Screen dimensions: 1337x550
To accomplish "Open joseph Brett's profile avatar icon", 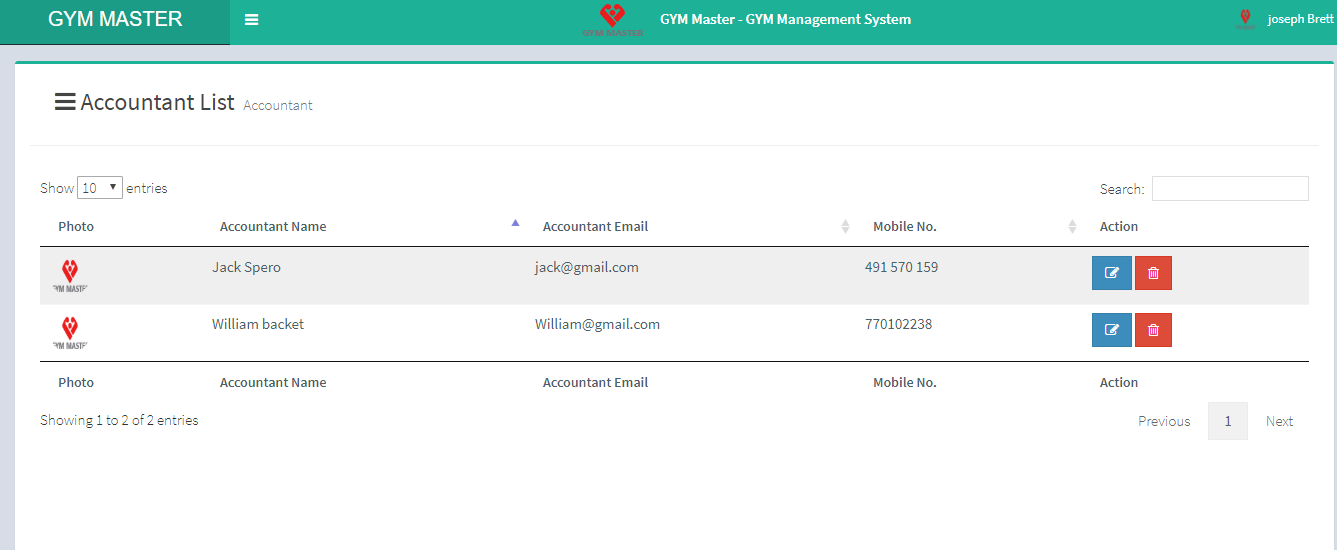I will tap(1245, 19).
